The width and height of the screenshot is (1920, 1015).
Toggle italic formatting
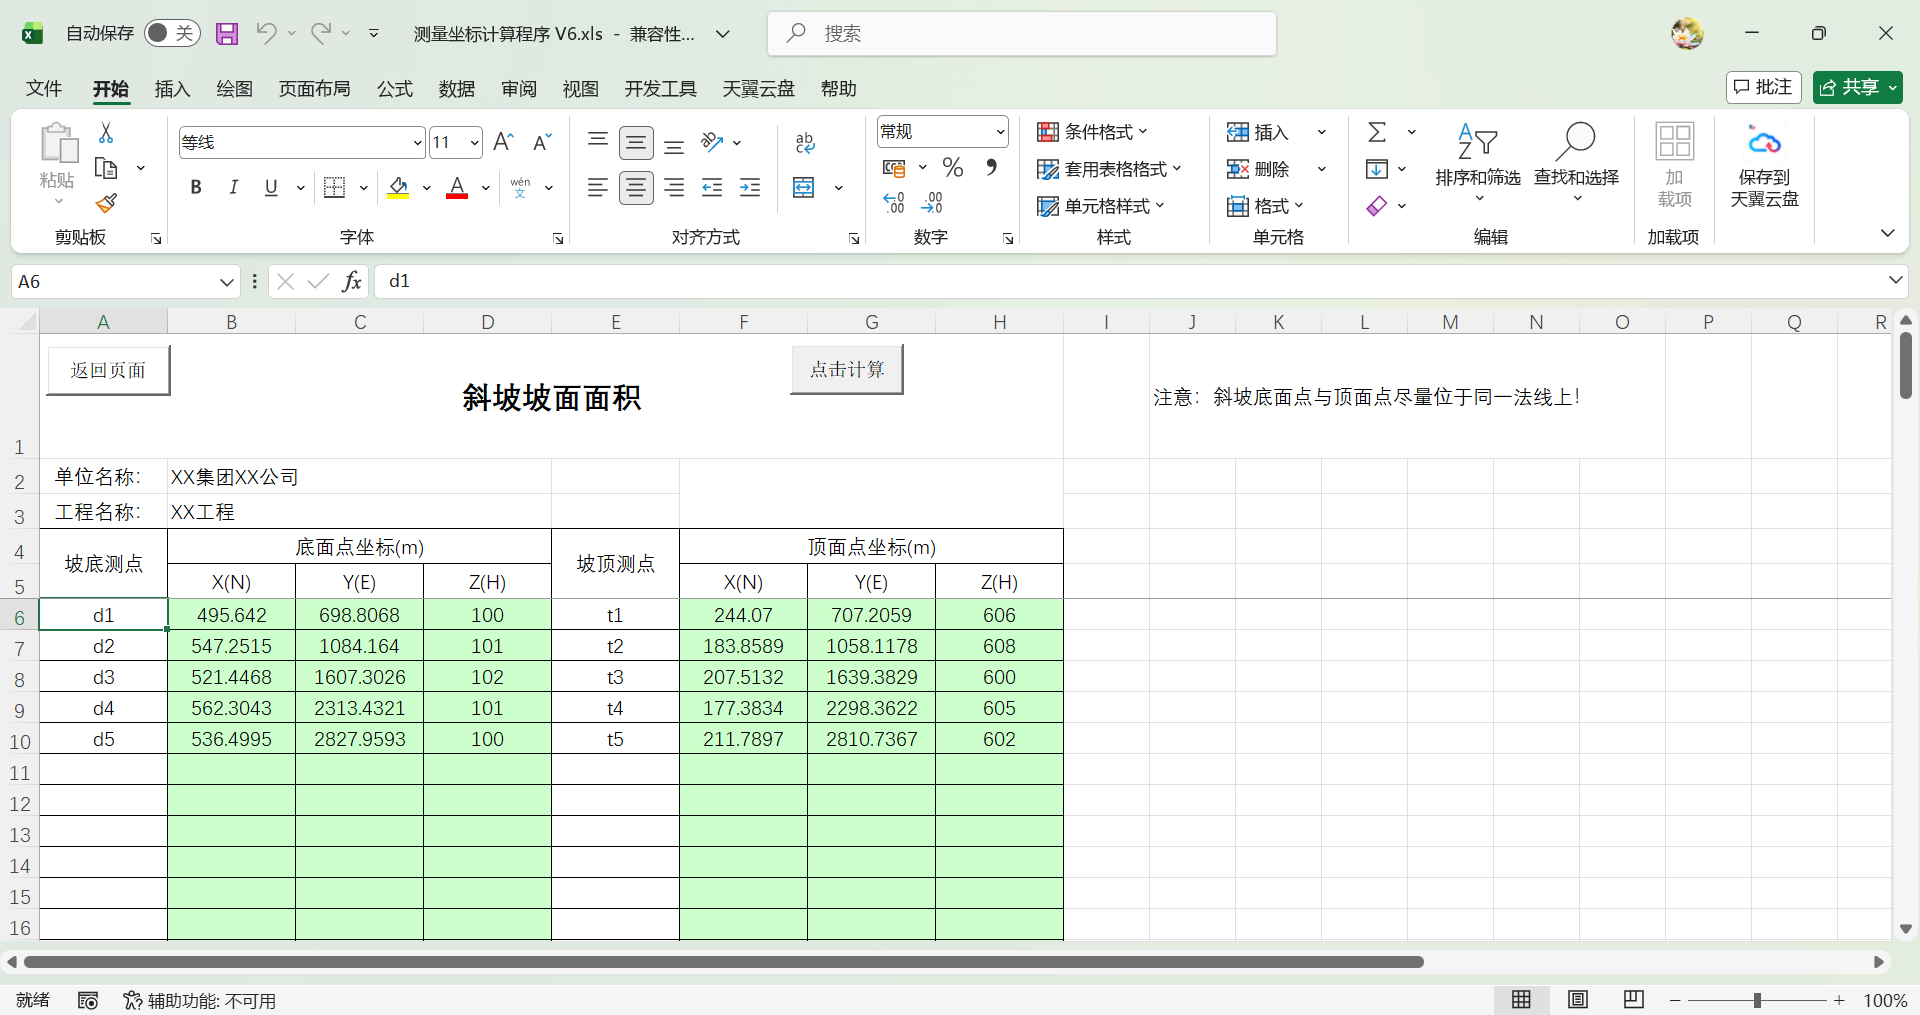point(233,188)
